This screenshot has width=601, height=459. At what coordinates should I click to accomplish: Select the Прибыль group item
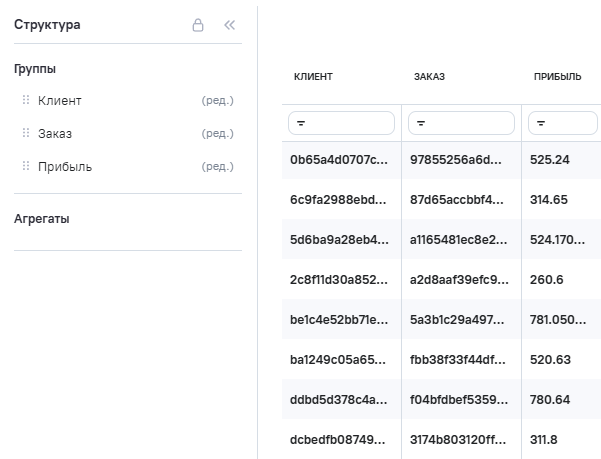(x=65, y=167)
